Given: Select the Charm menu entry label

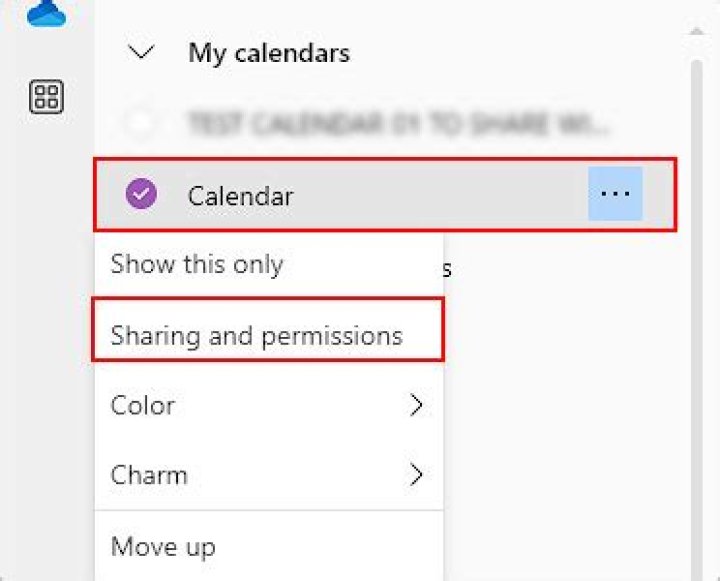Looking at the screenshot, I should tap(149, 475).
